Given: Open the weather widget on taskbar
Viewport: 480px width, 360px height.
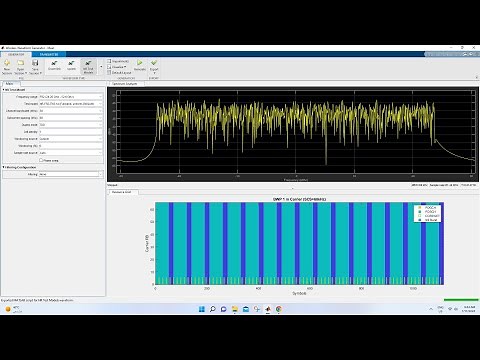Looking at the screenshot, I should point(13,309).
